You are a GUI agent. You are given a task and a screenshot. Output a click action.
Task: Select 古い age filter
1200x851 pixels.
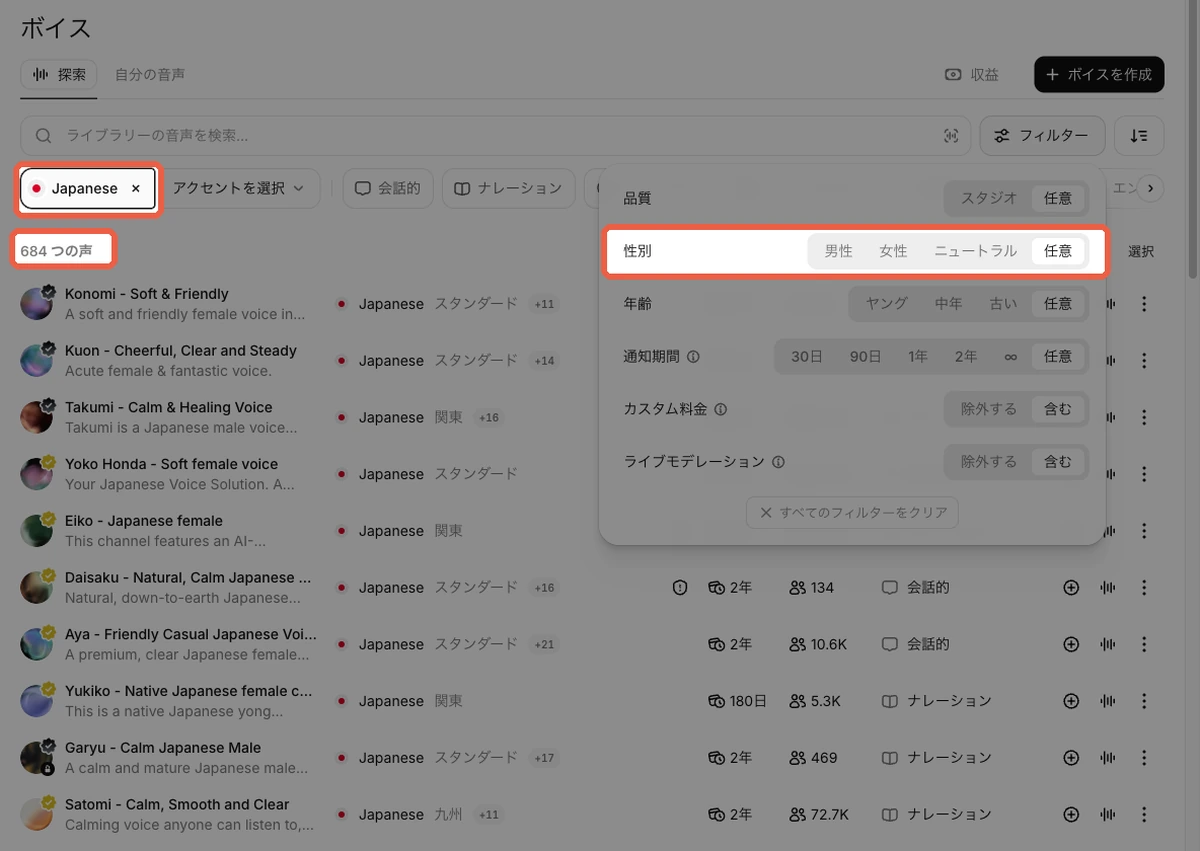[x=1003, y=303]
